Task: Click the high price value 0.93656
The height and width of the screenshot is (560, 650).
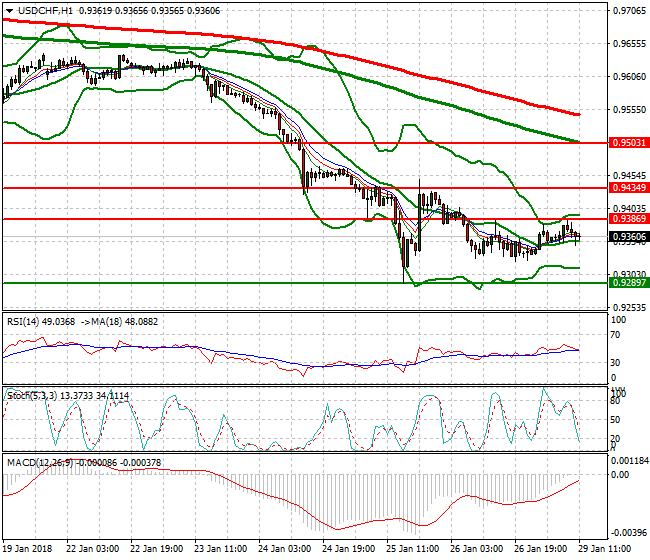Action: 131,11
